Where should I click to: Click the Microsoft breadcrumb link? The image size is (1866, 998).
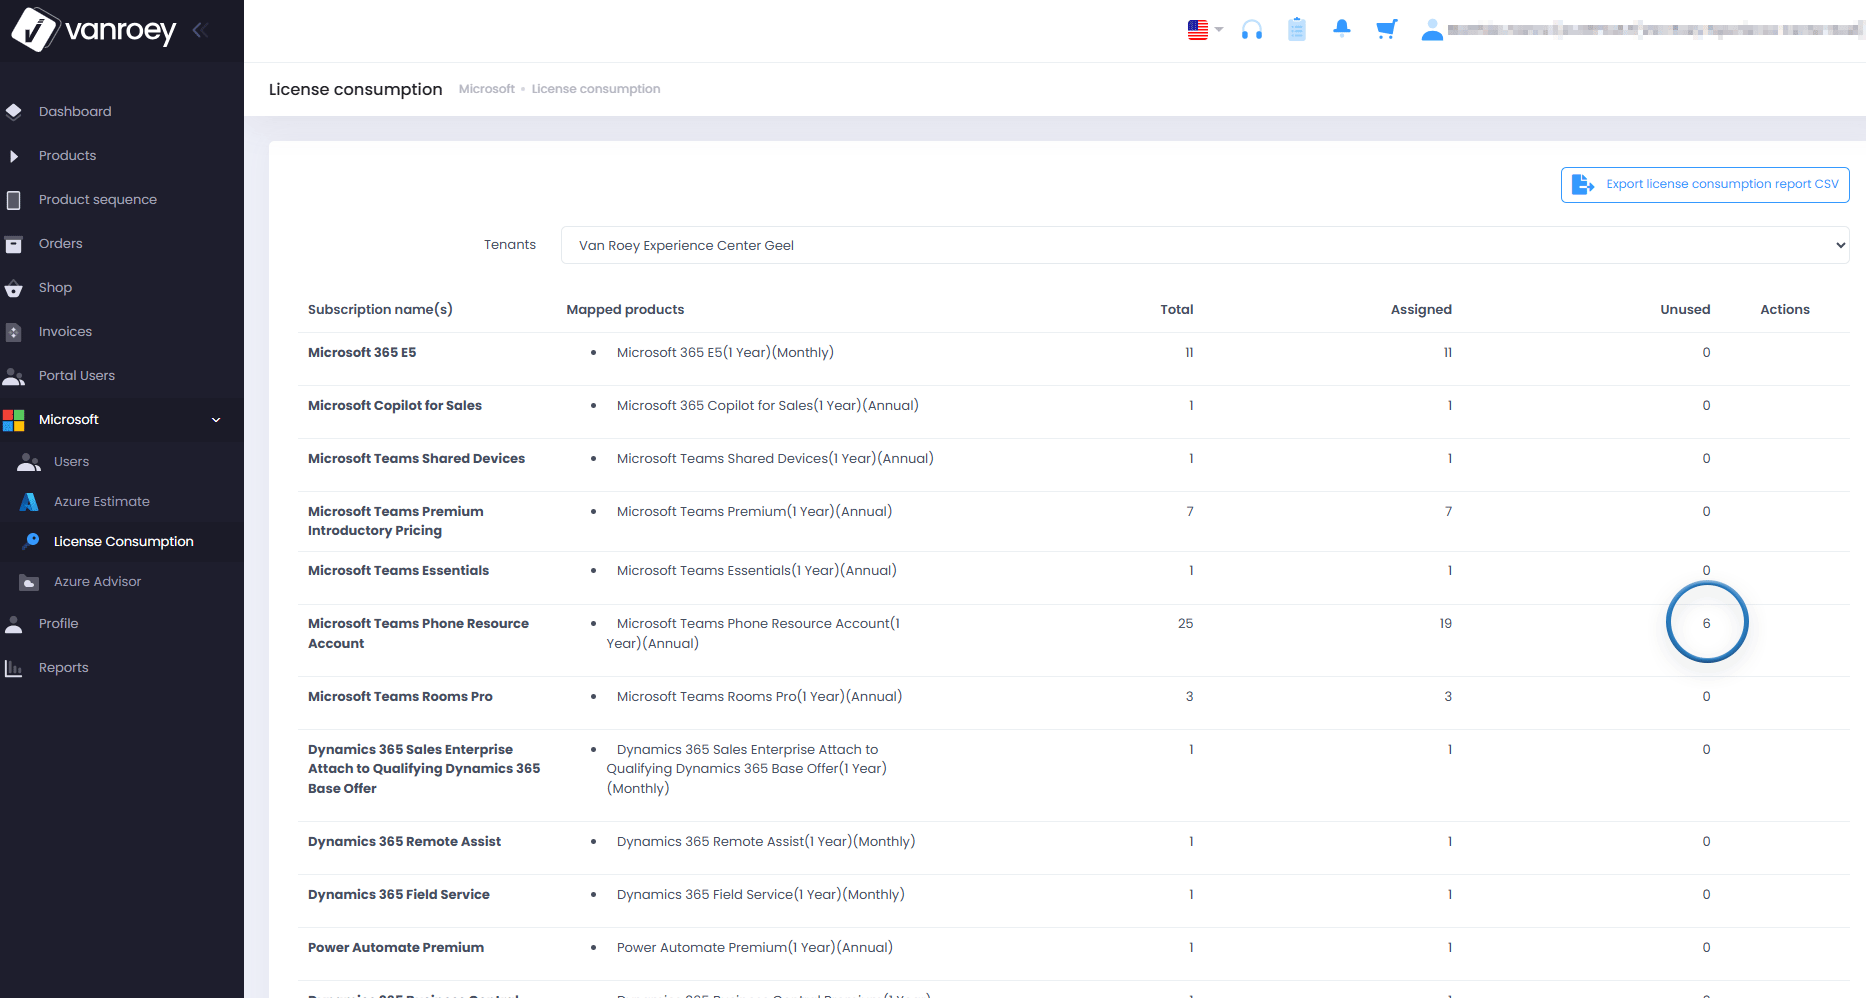[486, 89]
